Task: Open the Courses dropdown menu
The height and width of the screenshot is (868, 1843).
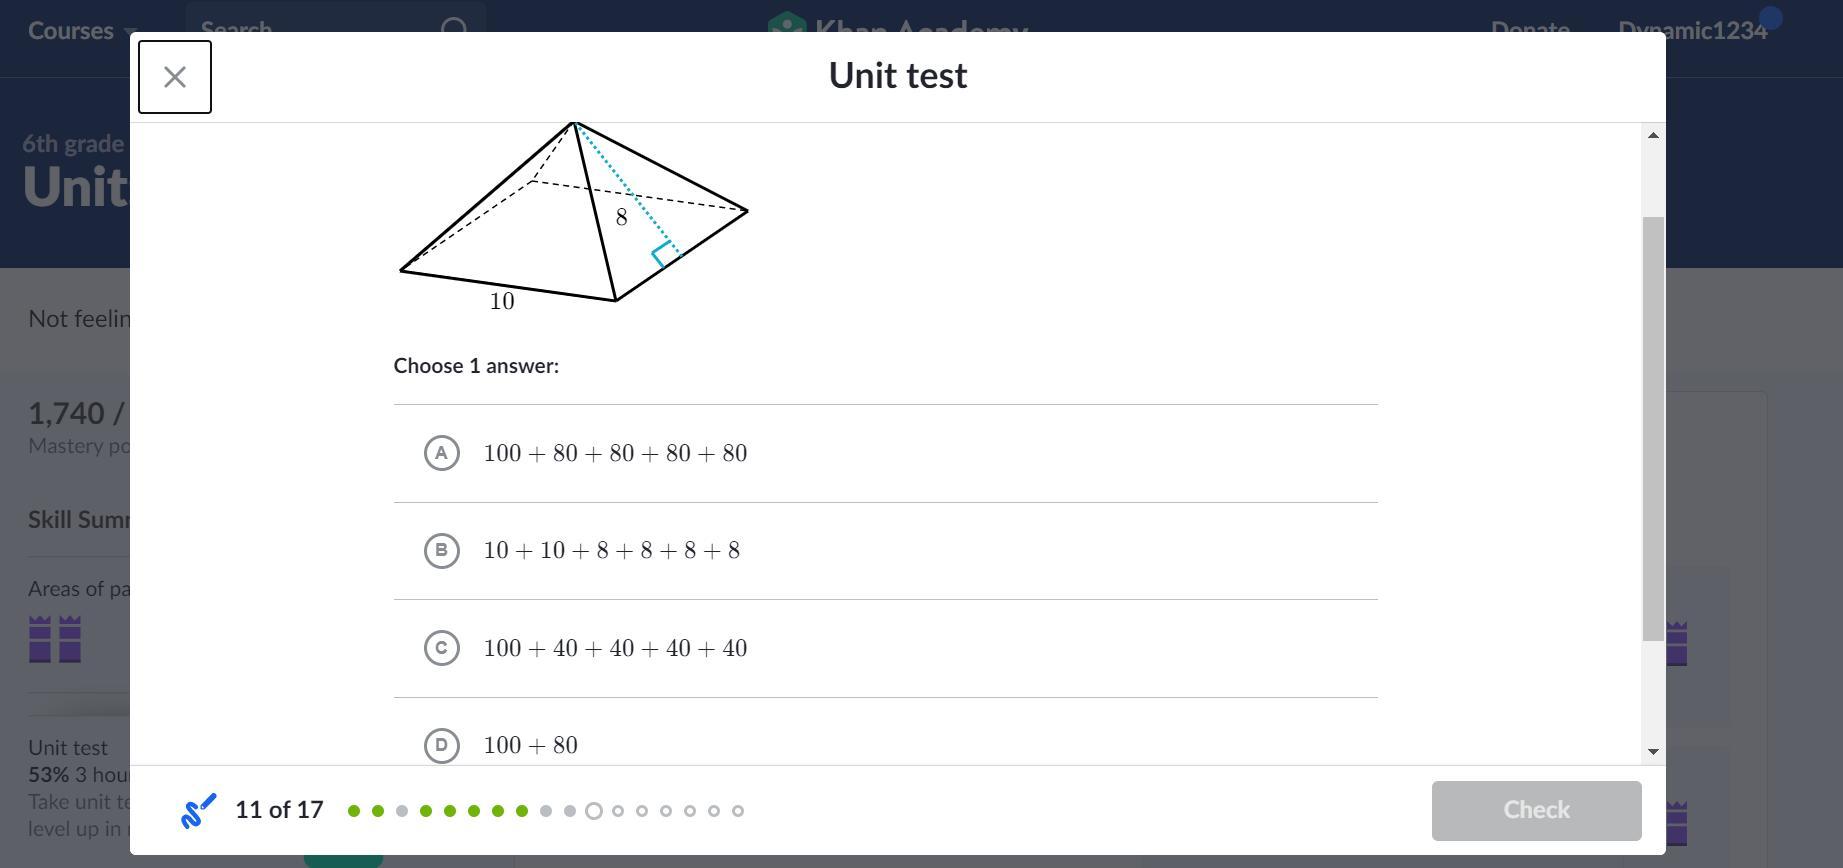Action: click(x=80, y=31)
